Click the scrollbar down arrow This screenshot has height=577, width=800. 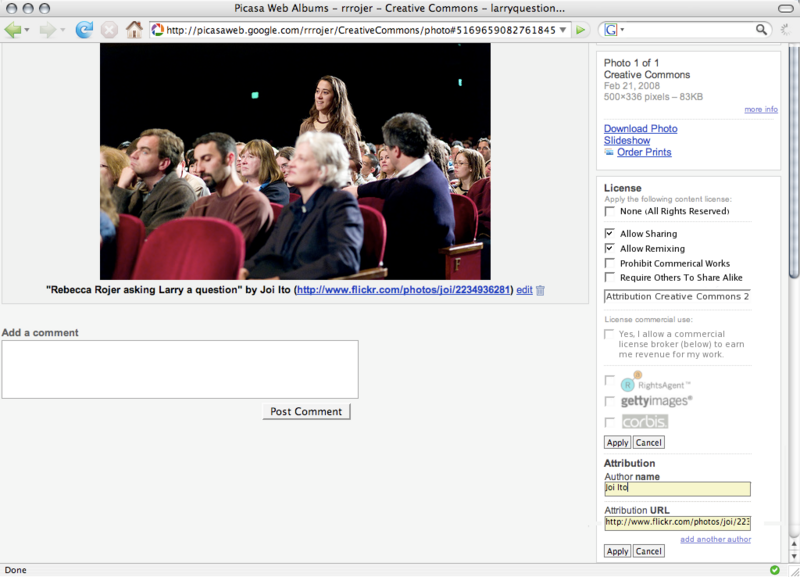794,557
